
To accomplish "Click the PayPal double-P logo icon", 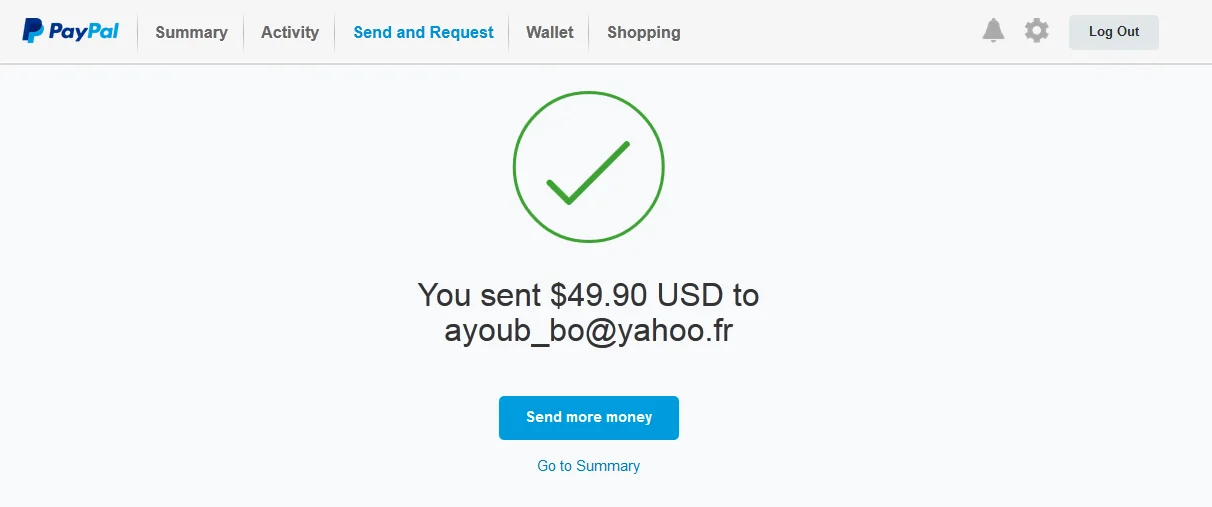I will pos(33,31).
